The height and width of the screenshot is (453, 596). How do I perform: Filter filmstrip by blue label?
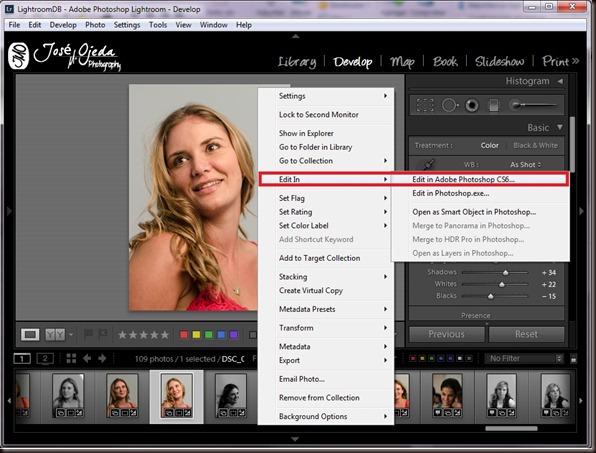click(x=441, y=358)
